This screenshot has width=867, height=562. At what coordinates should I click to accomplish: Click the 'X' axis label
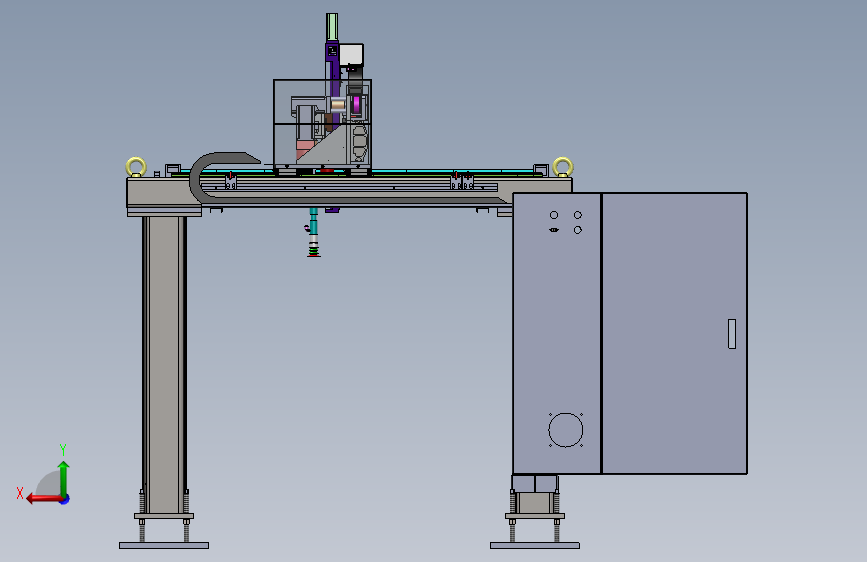tap(20, 493)
